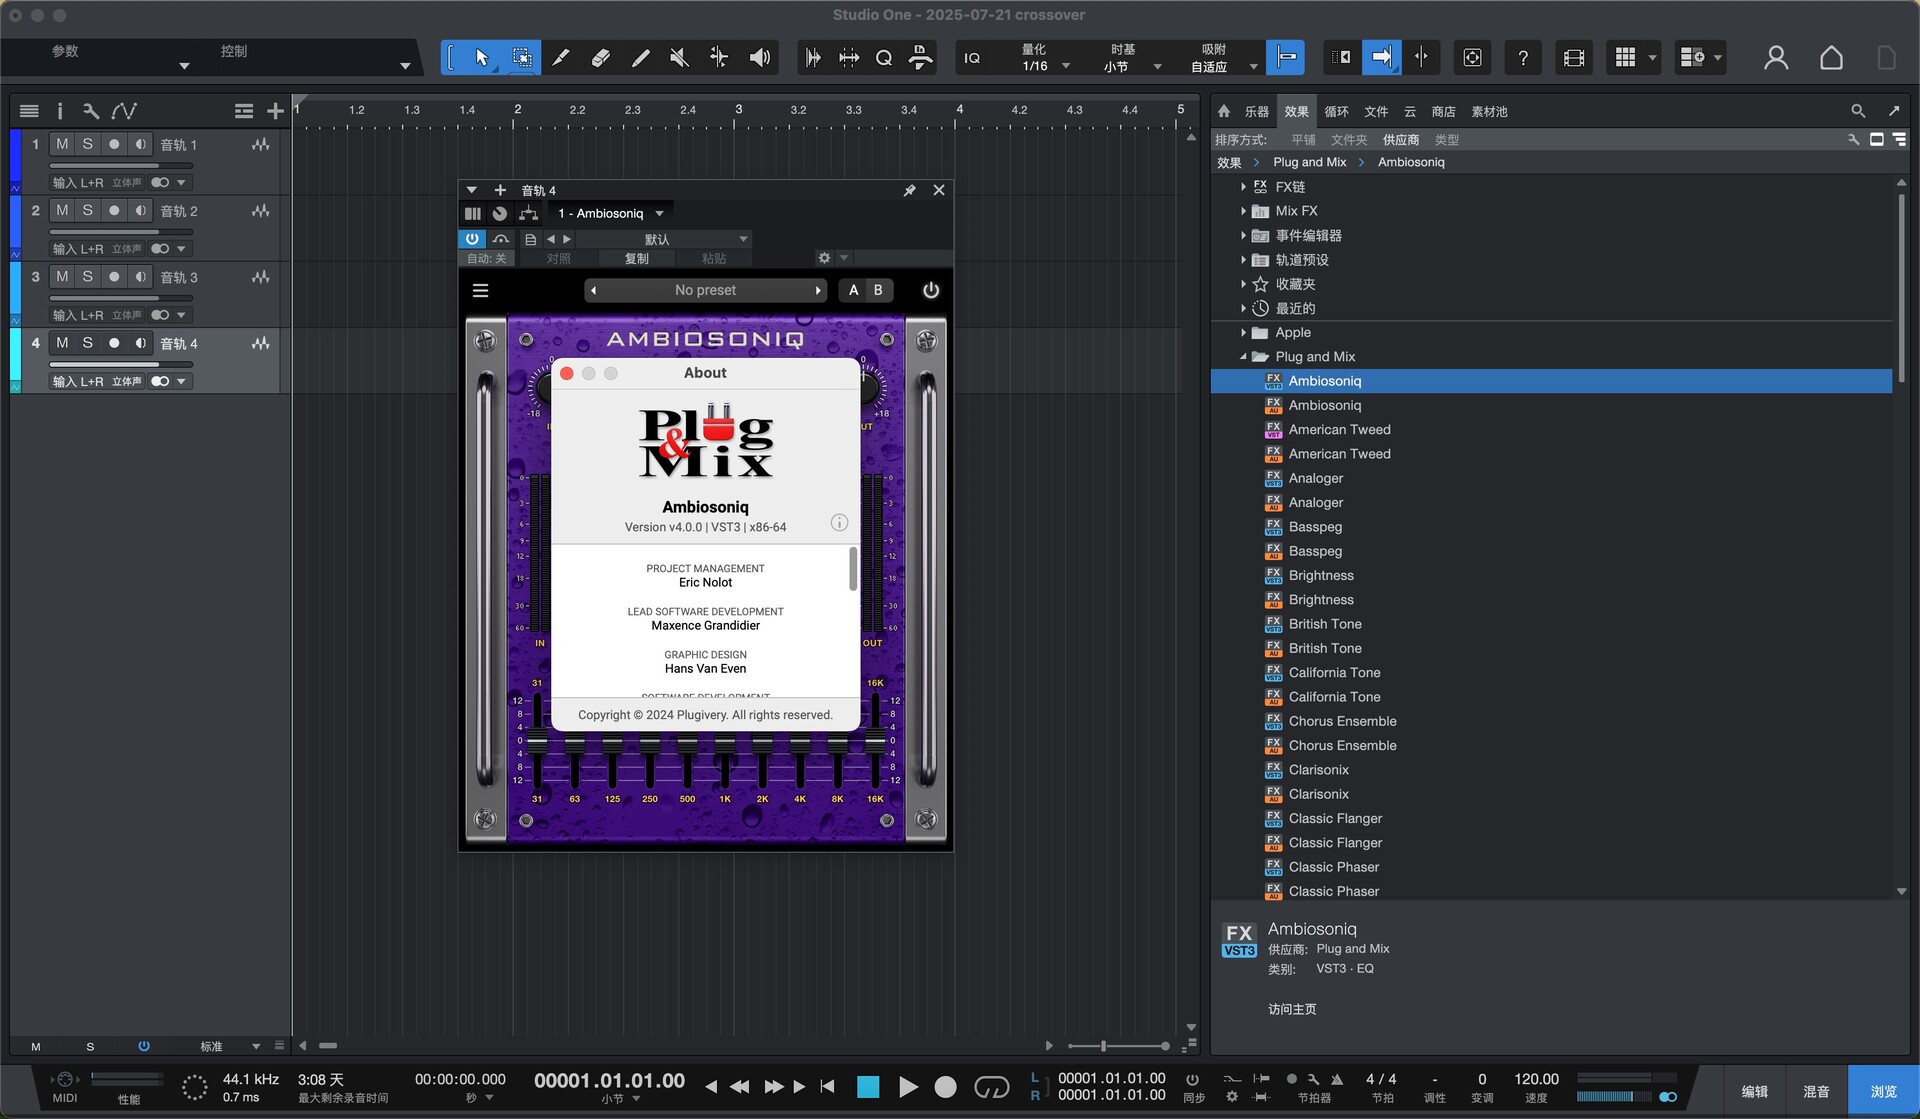1920x1119 pixels.
Task: Open the video player icon
Action: pos(1573,58)
